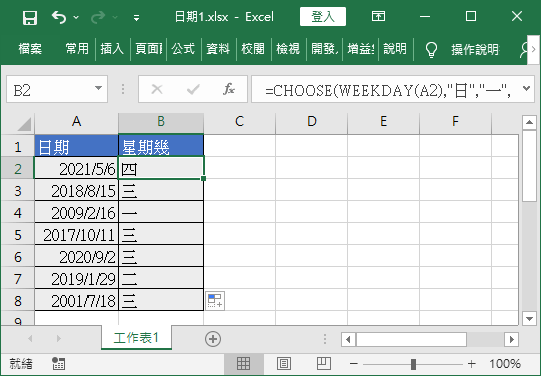This screenshot has width=541, height=376.
Task: Open the 檢視 ribbon tab
Action: (288, 49)
